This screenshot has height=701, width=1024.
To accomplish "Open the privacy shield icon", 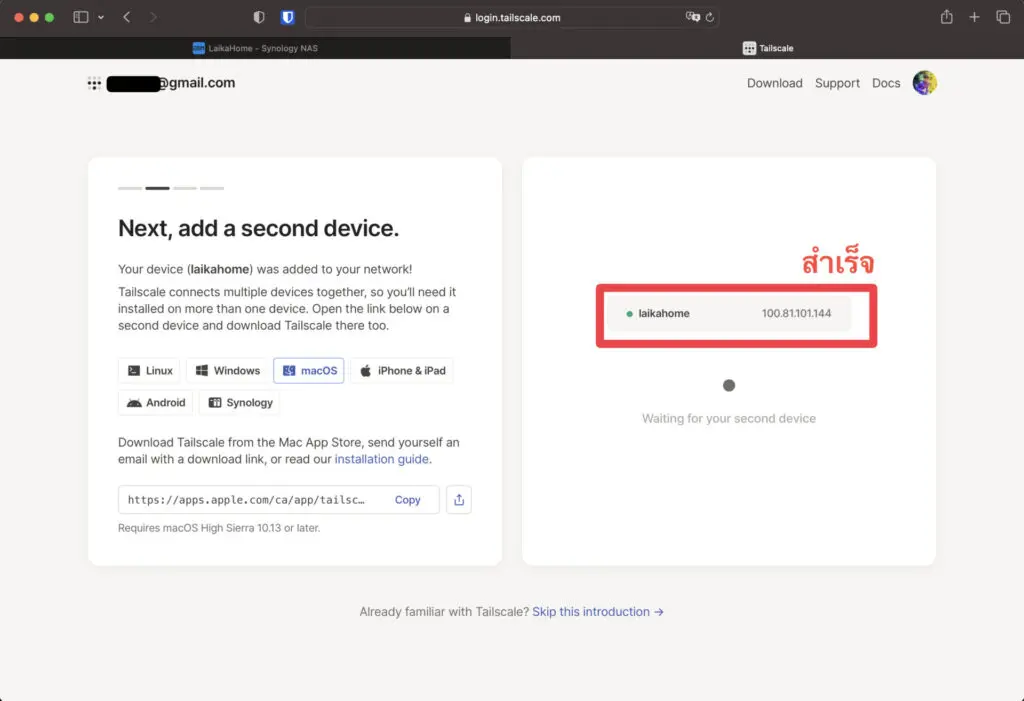I will (x=259, y=18).
